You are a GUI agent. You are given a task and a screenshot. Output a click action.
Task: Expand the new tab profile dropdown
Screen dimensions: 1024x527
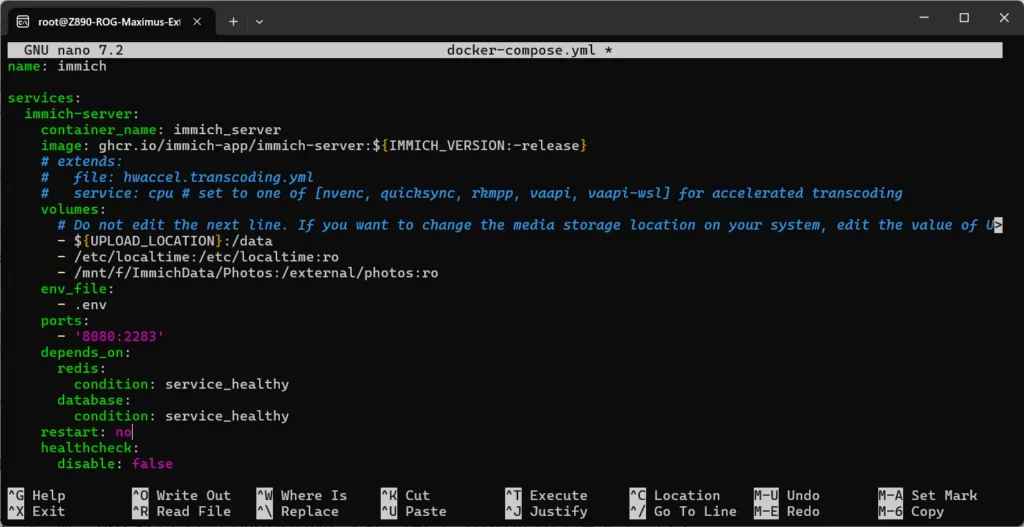click(259, 22)
